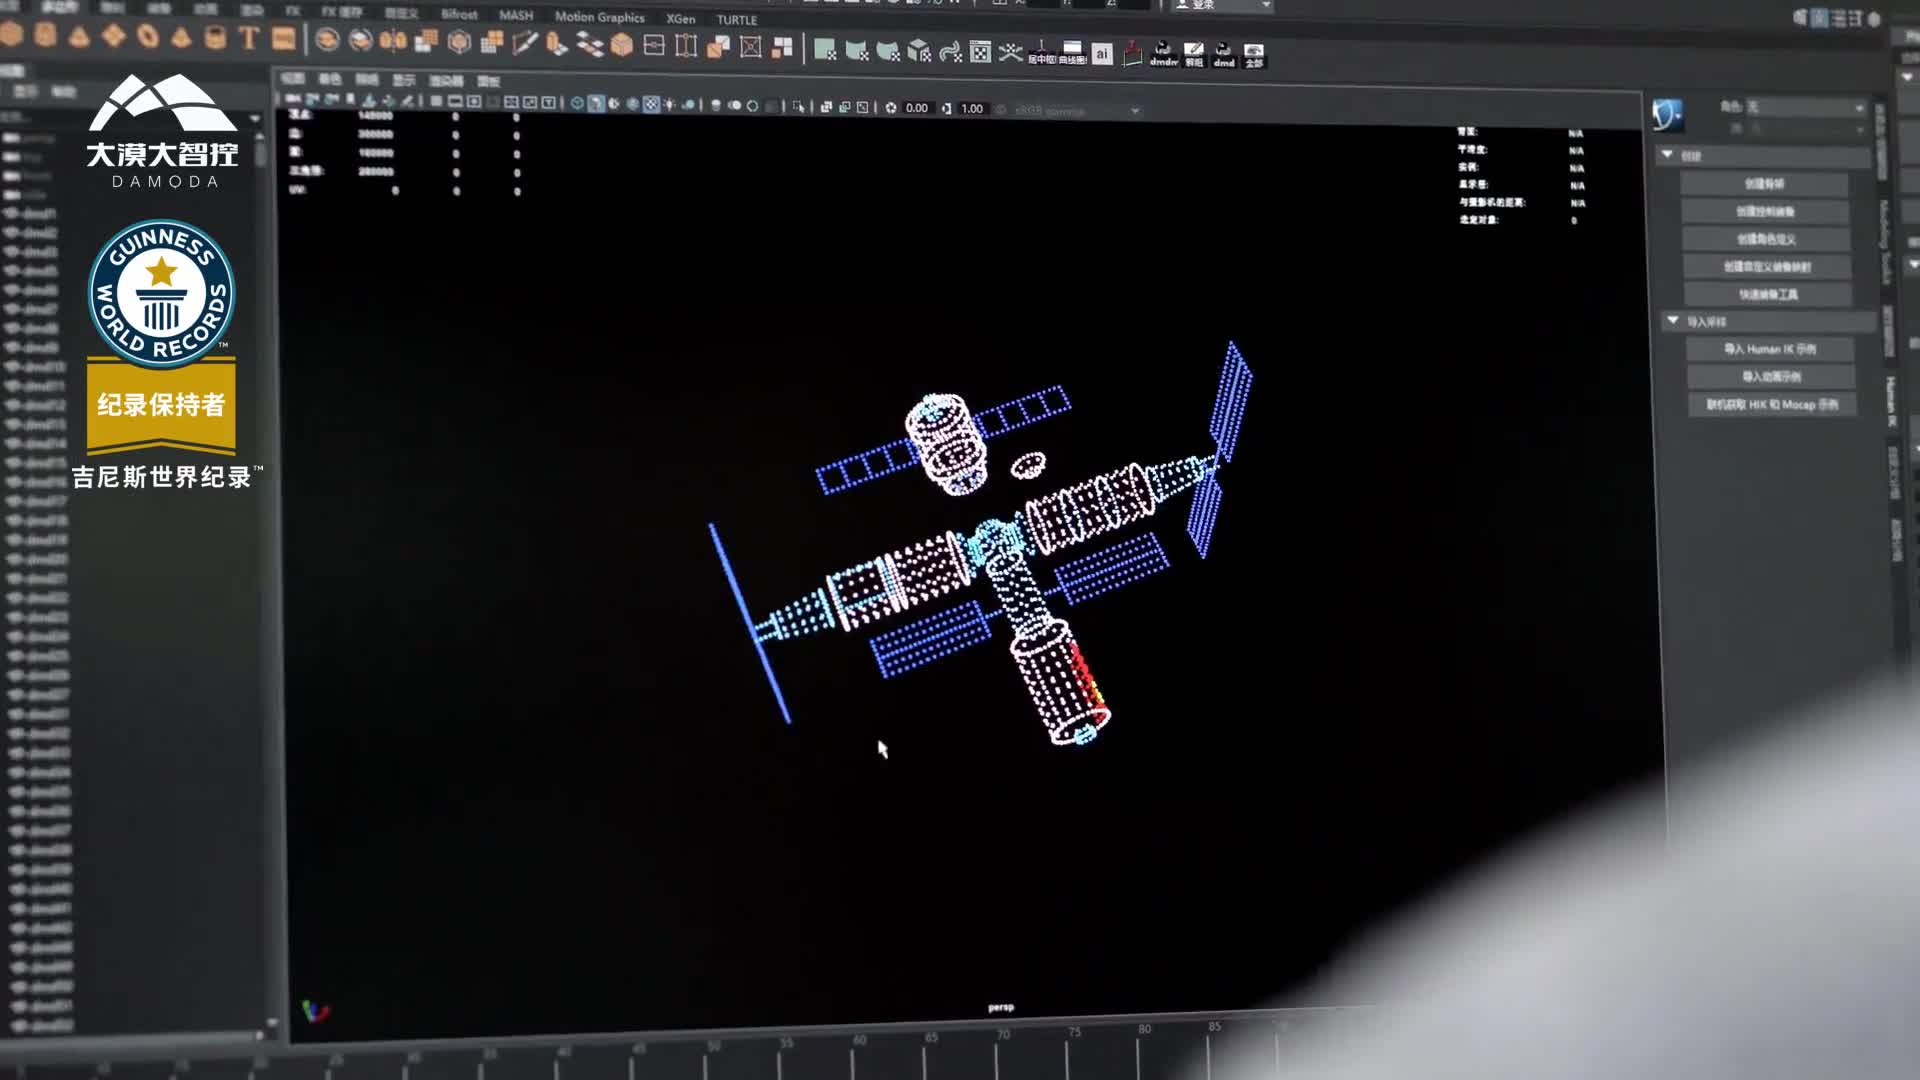Collapse the first HumanIK panel section
Viewport: 1920px width, 1080px height.
1668,155
